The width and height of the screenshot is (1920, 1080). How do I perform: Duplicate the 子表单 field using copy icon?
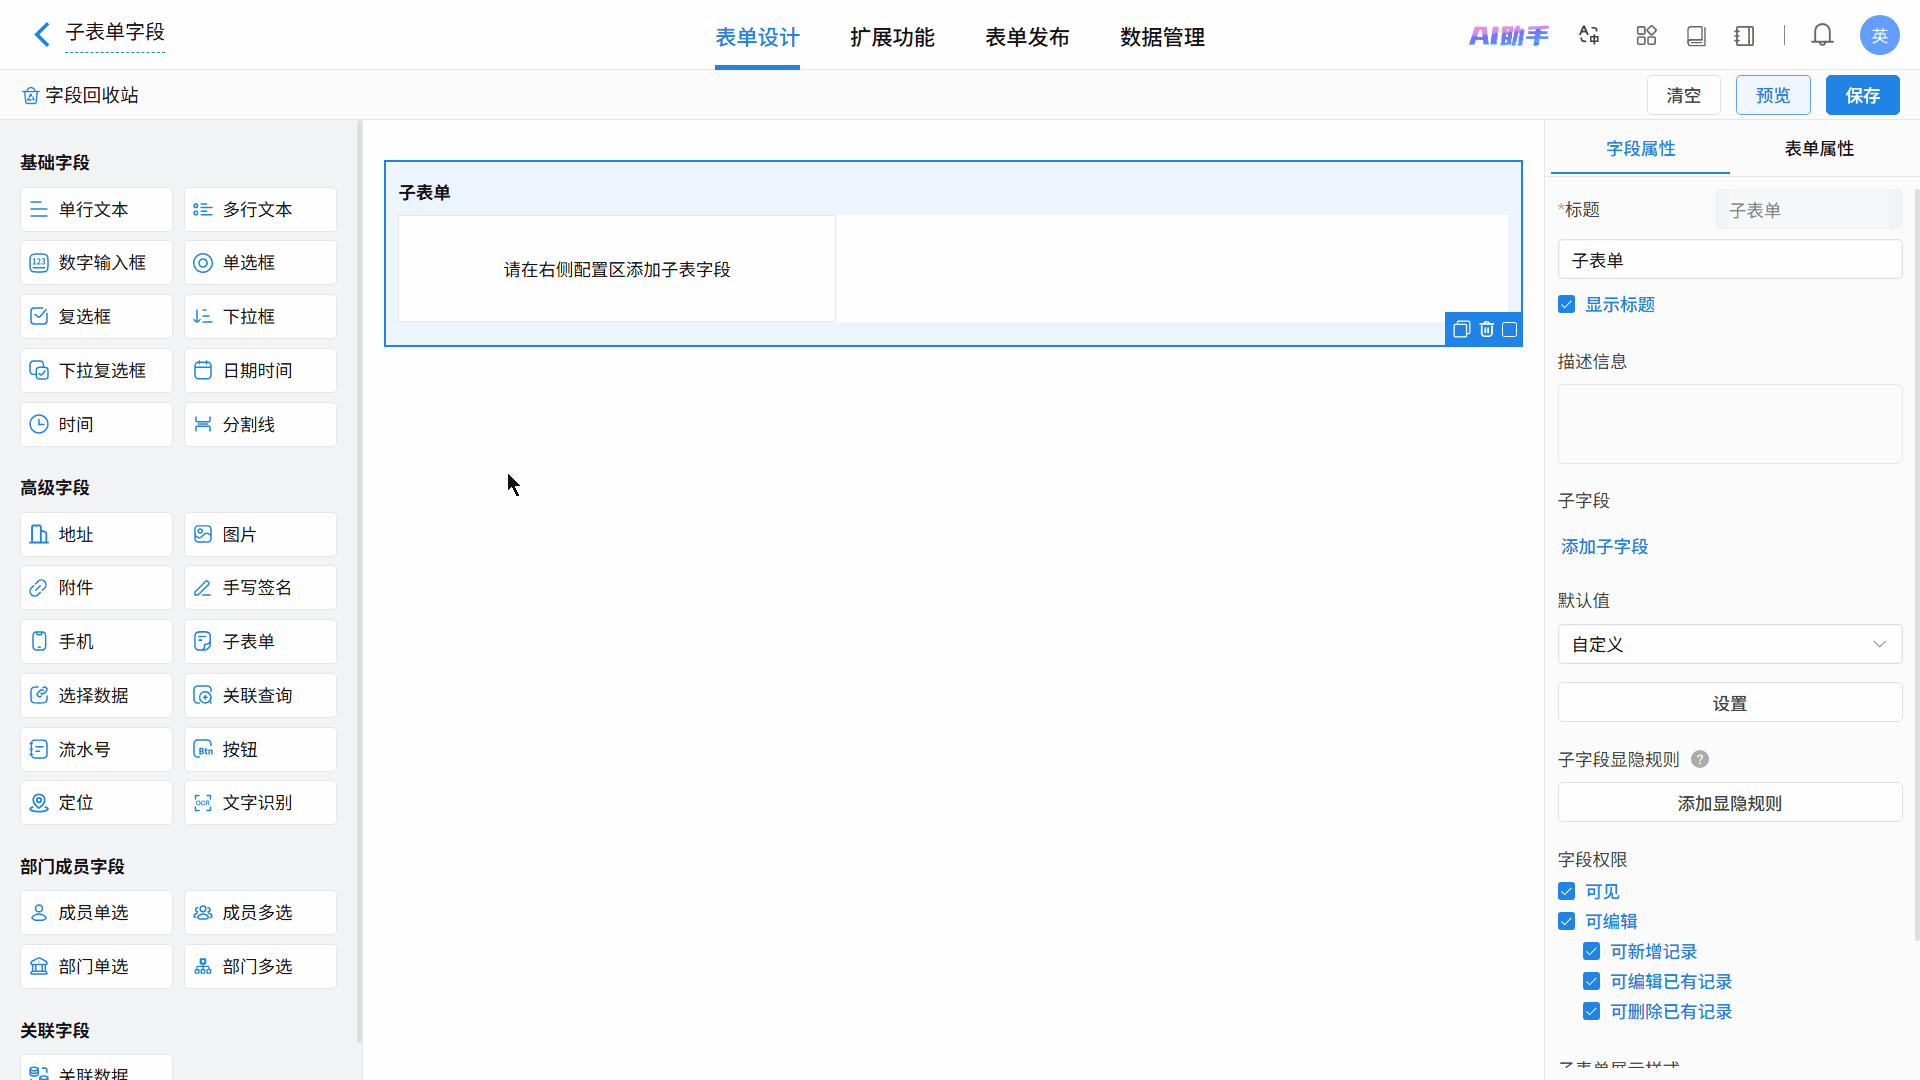coord(1461,330)
